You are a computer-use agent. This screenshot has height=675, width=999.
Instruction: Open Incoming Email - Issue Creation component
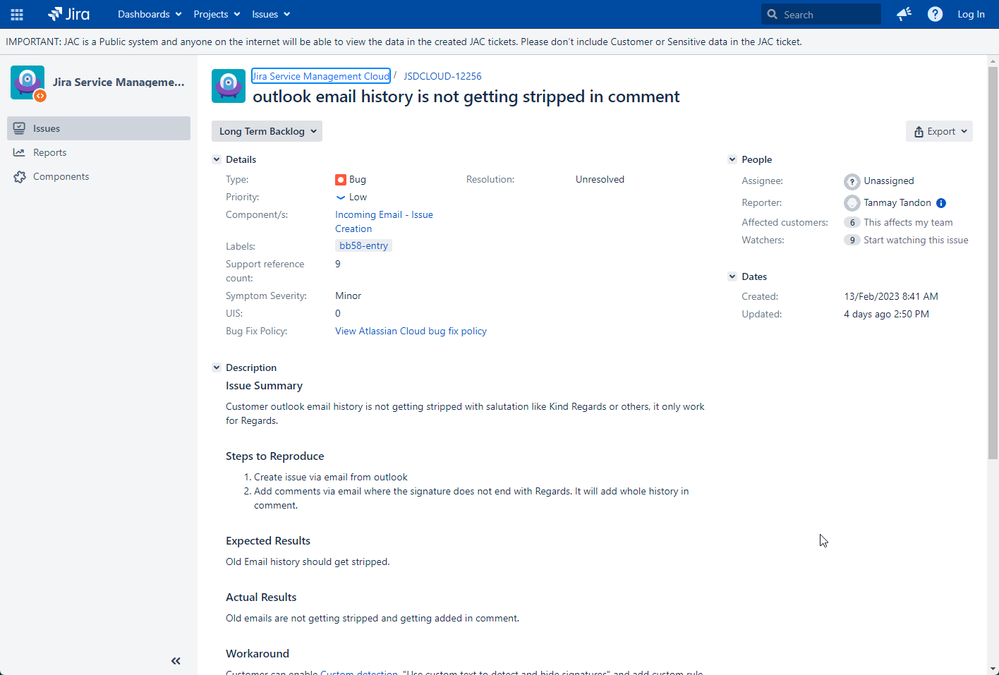point(384,222)
